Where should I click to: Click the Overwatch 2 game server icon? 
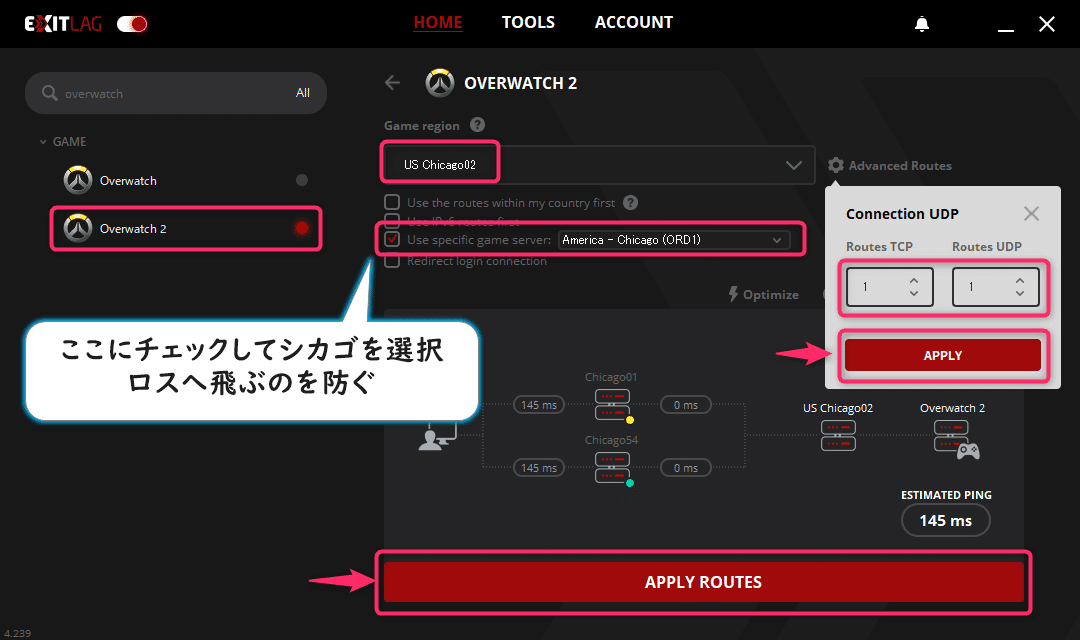coord(956,440)
